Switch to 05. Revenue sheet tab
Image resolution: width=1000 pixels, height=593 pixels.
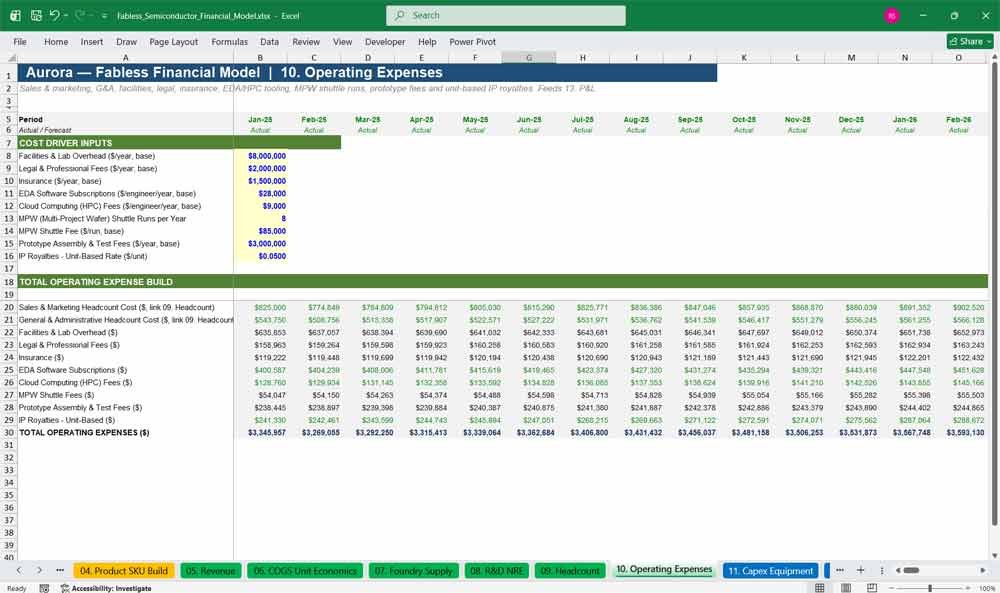tap(210, 571)
